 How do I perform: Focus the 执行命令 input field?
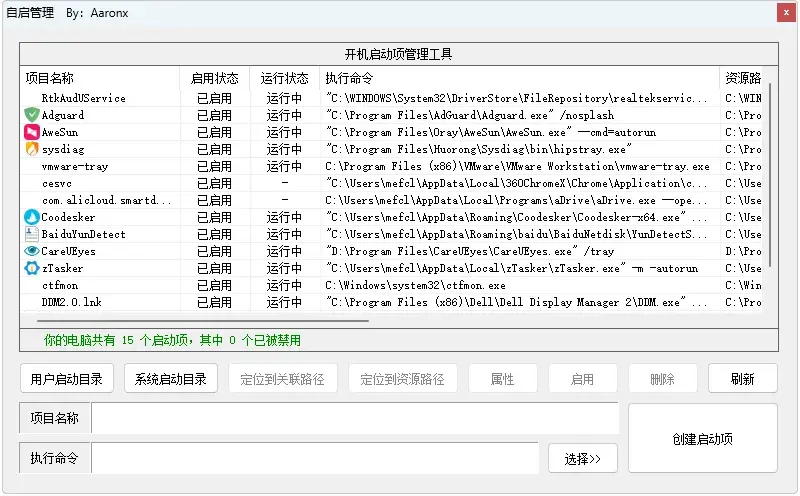[x=315, y=458]
